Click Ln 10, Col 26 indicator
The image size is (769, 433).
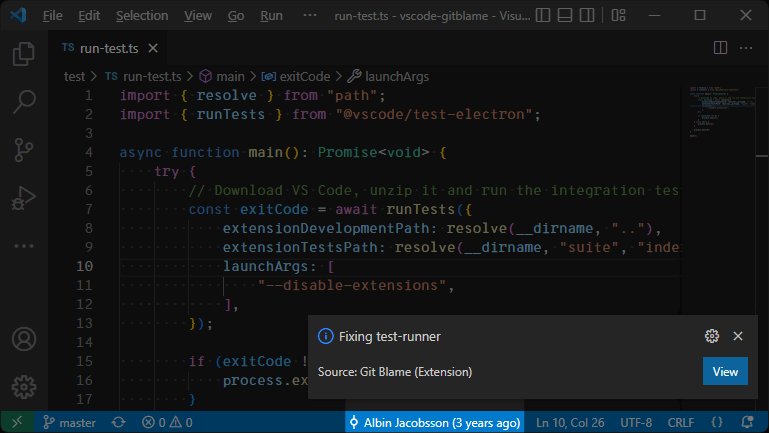click(570, 422)
